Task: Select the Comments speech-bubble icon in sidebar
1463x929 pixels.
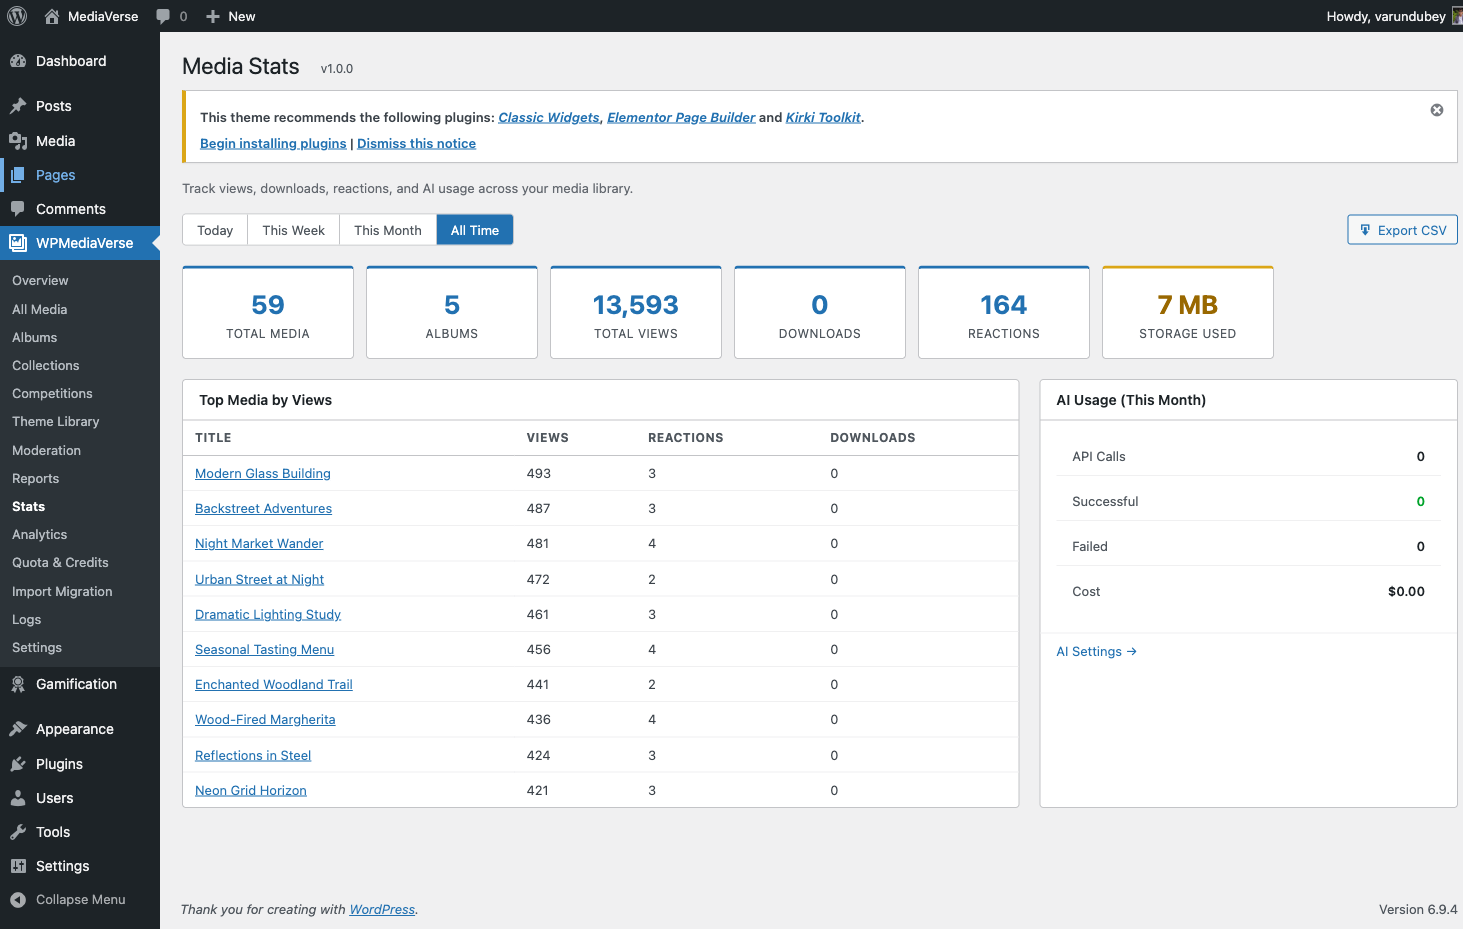Action: pyautogui.click(x=20, y=208)
